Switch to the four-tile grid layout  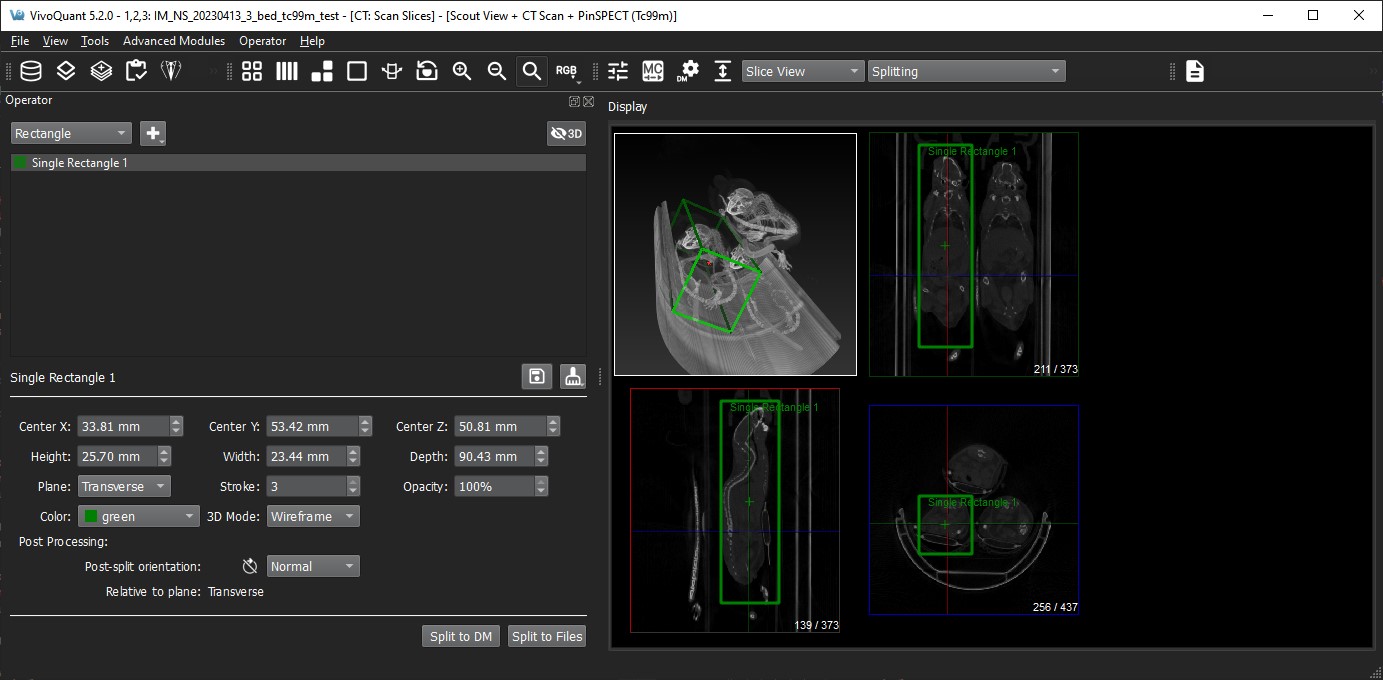[x=252, y=71]
